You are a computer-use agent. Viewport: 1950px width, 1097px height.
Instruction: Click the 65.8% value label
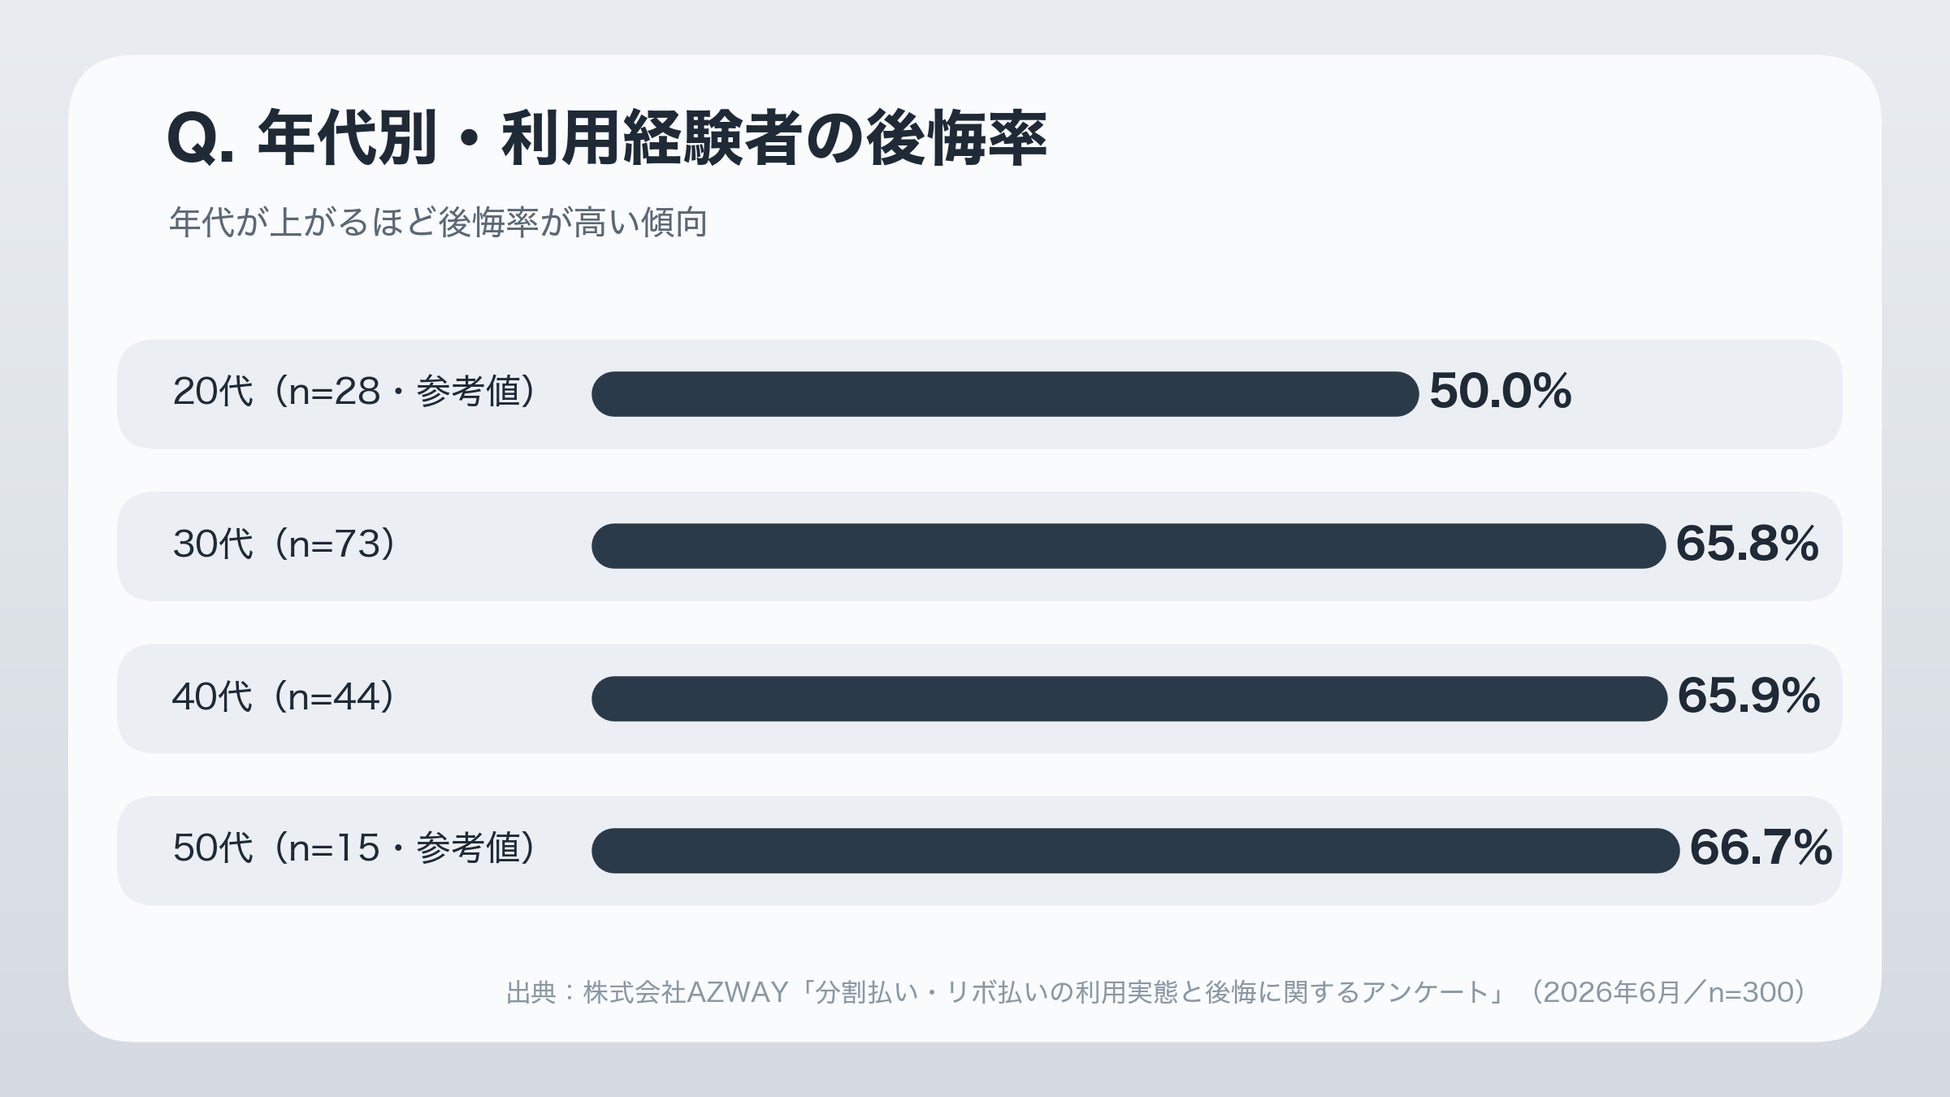point(1746,544)
